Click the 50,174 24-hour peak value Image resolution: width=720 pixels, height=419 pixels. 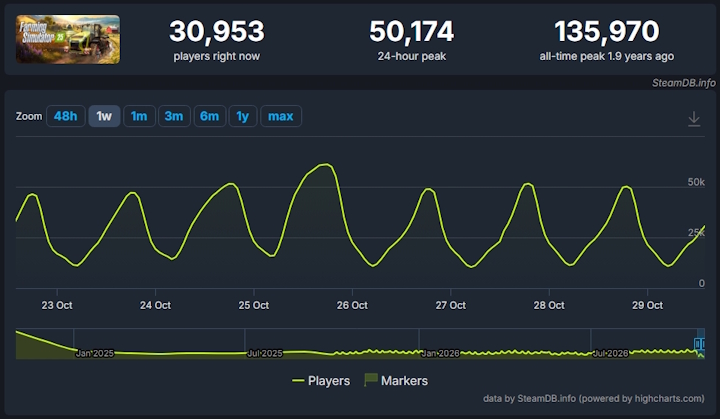(x=412, y=31)
